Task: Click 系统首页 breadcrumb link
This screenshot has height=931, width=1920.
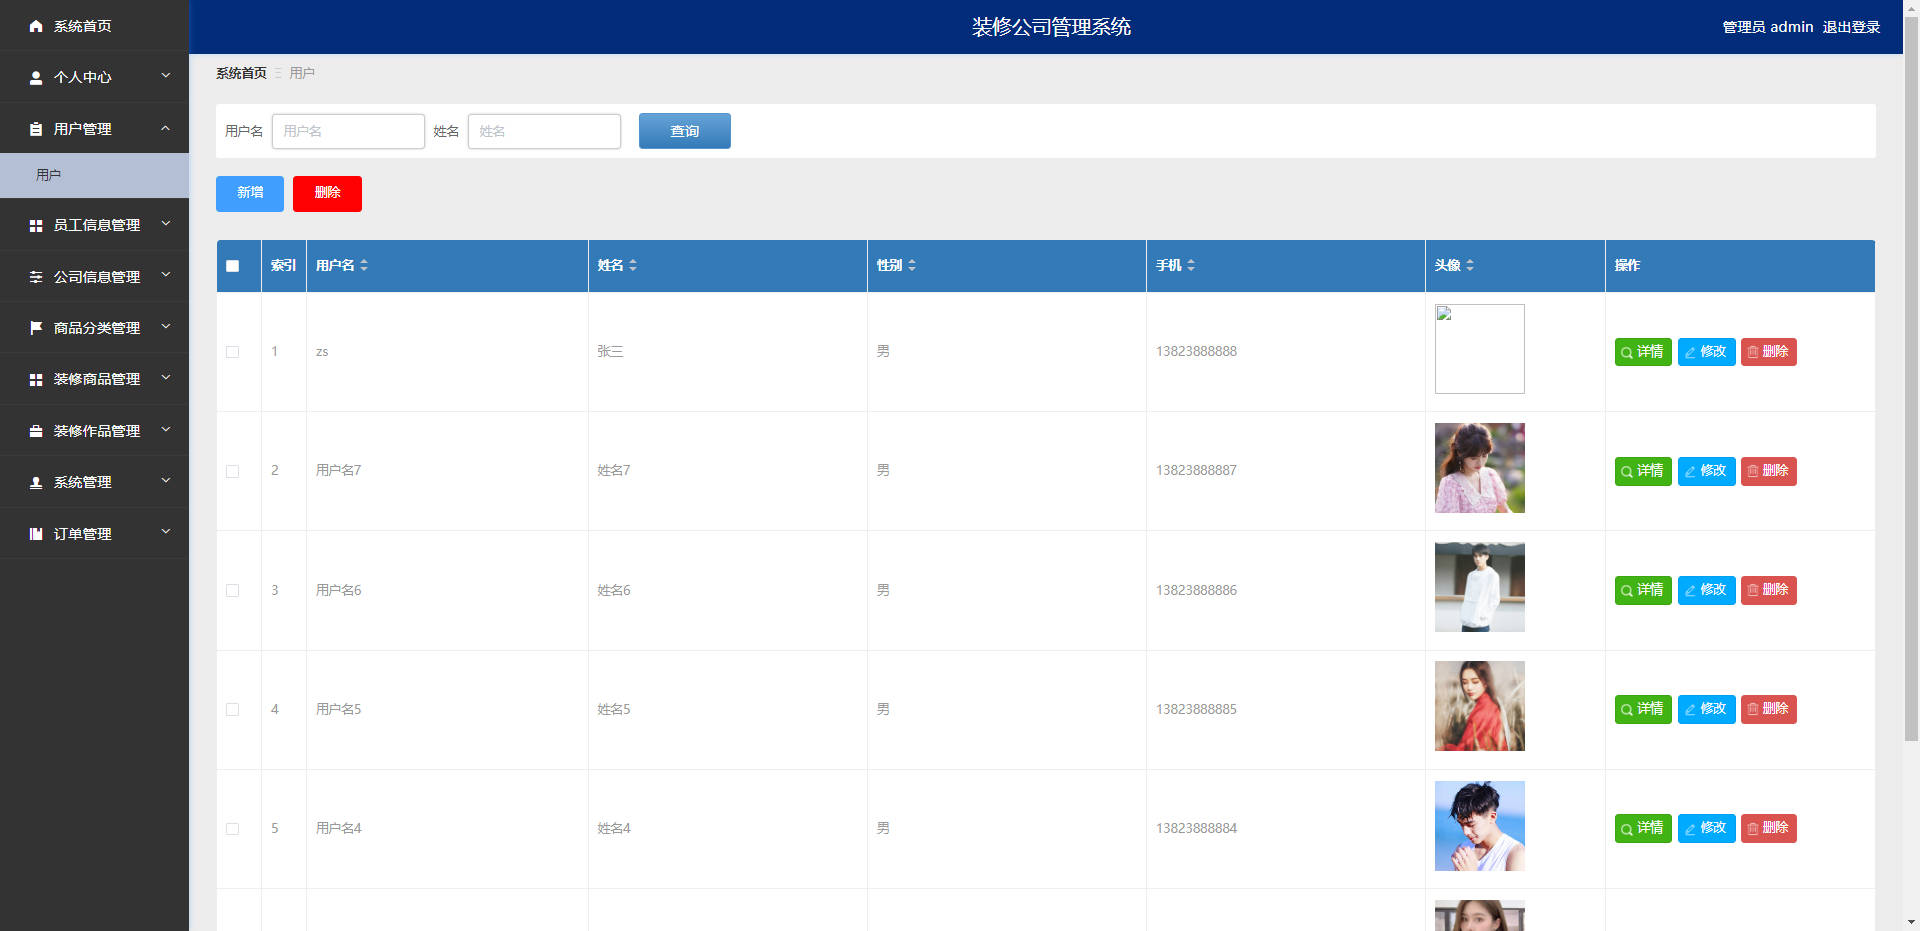Action: pyautogui.click(x=241, y=73)
